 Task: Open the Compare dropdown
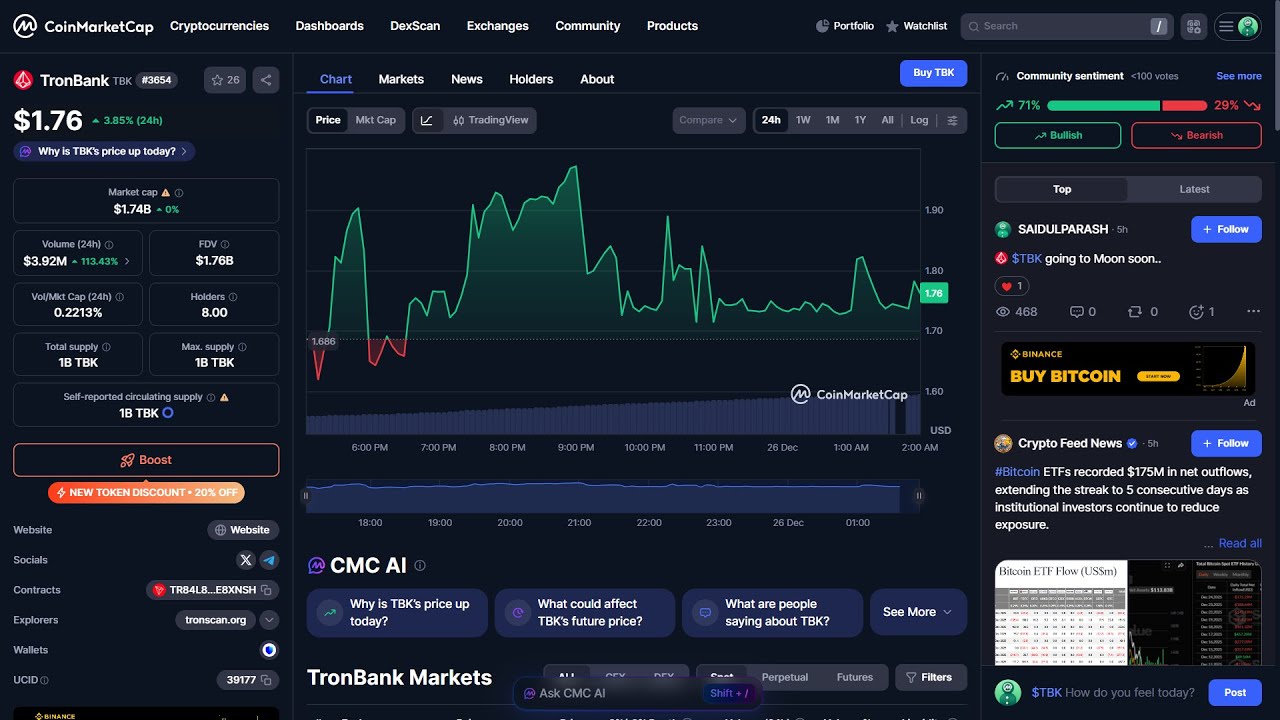[709, 120]
